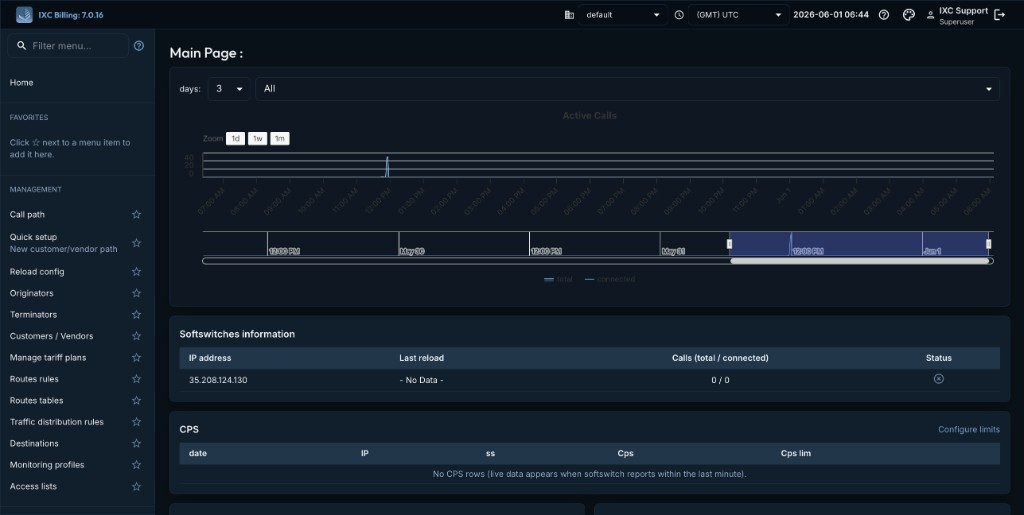Open Customers / Vendors menu item
This screenshot has height=515, width=1024.
pos(52,336)
